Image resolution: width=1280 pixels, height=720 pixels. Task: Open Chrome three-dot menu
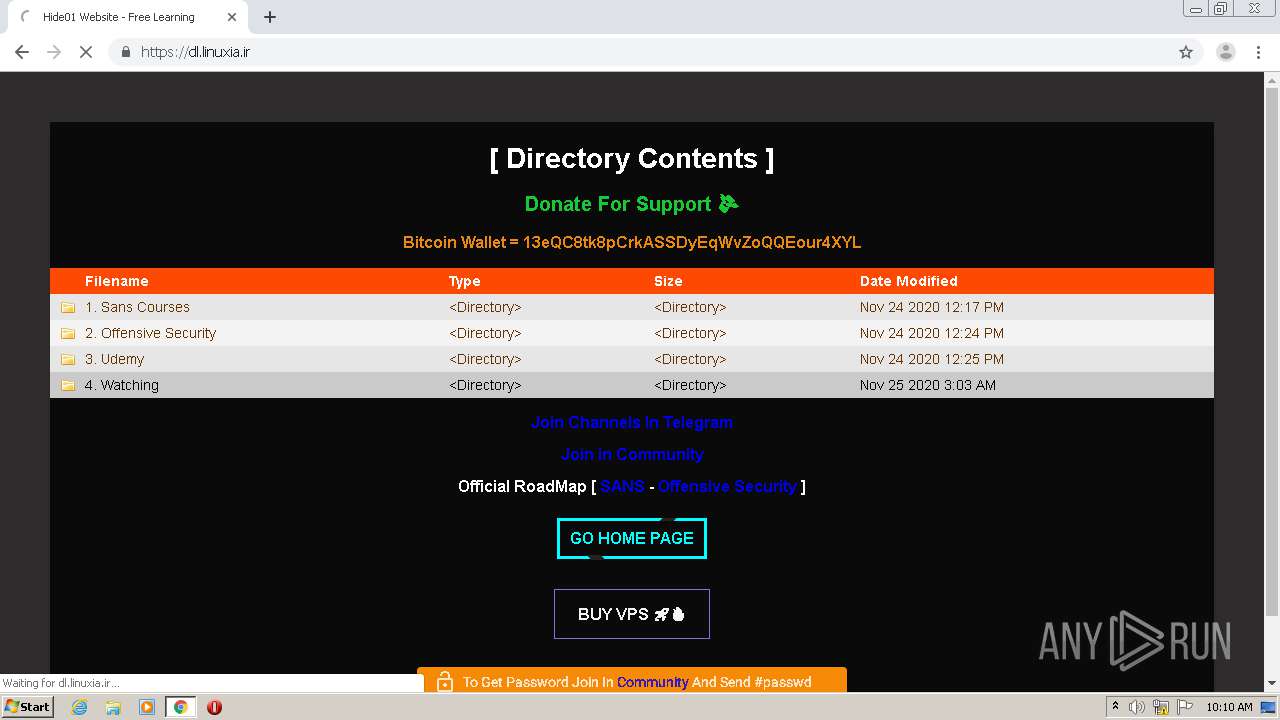tap(1258, 52)
